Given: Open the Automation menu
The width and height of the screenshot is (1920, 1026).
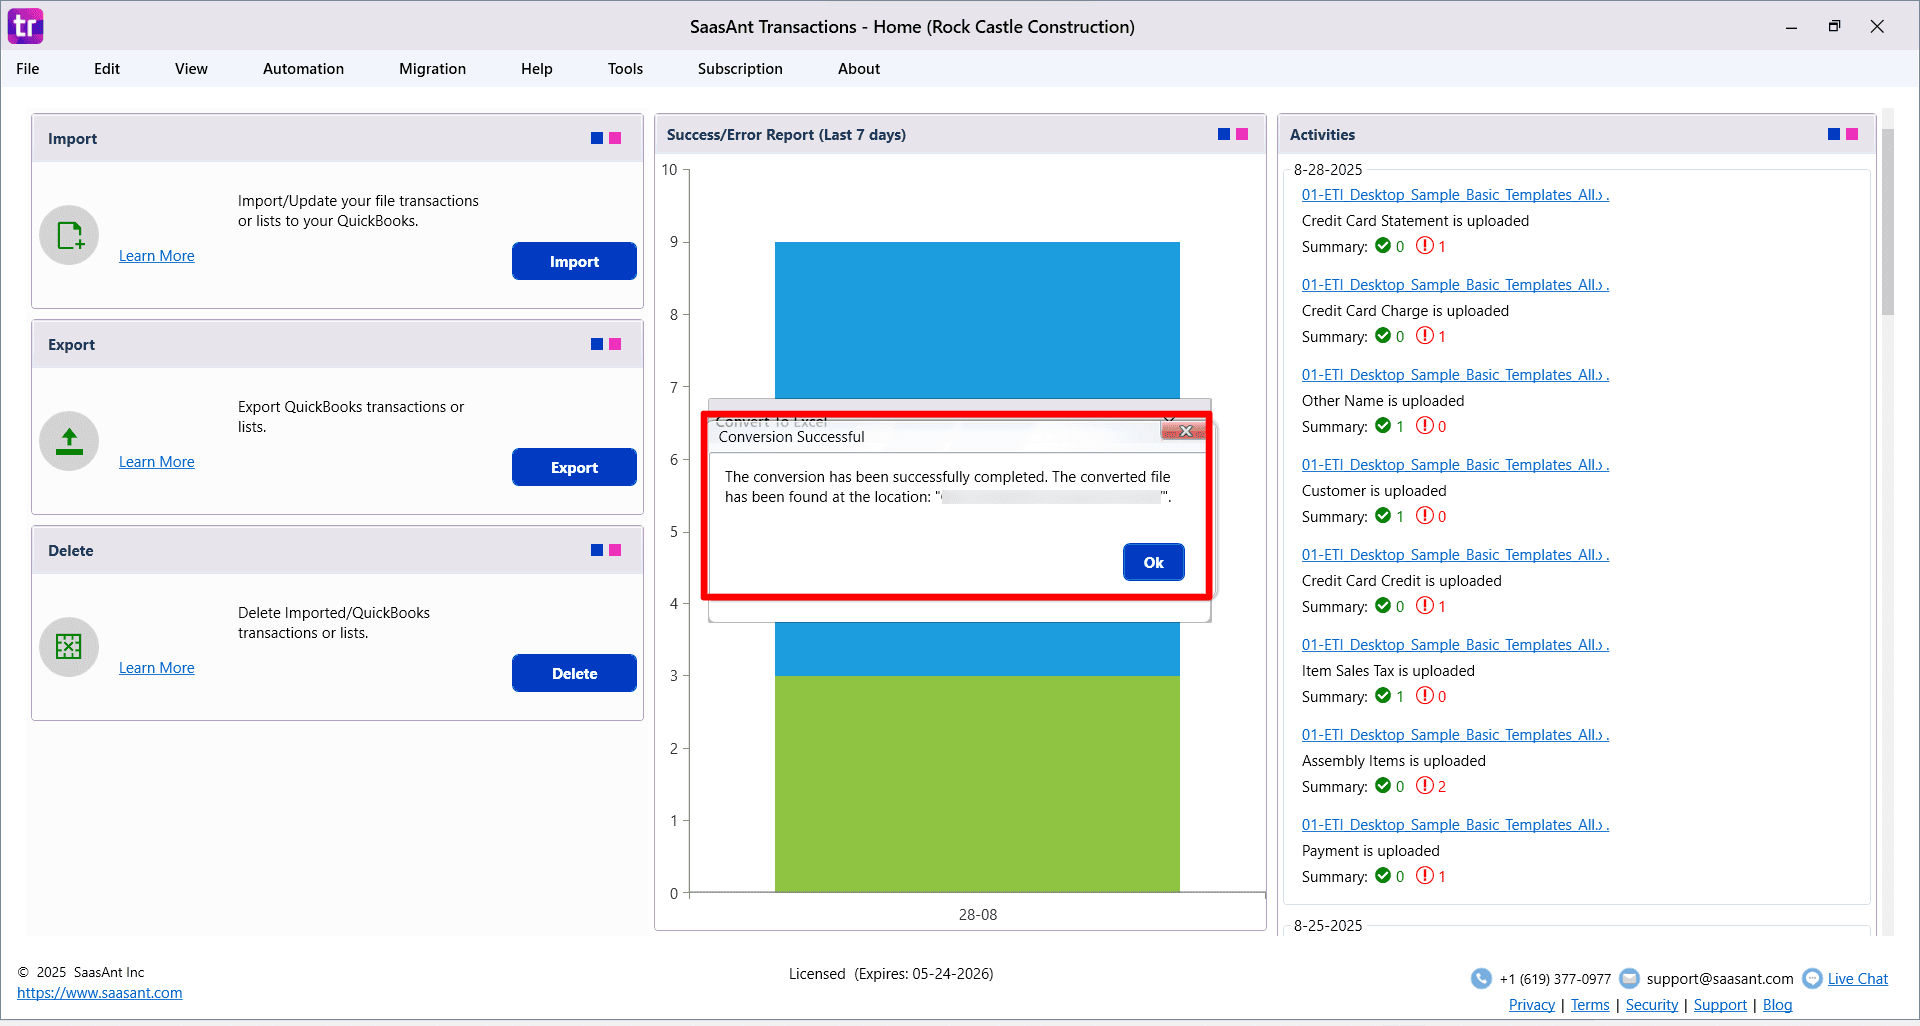Looking at the screenshot, I should 303,69.
